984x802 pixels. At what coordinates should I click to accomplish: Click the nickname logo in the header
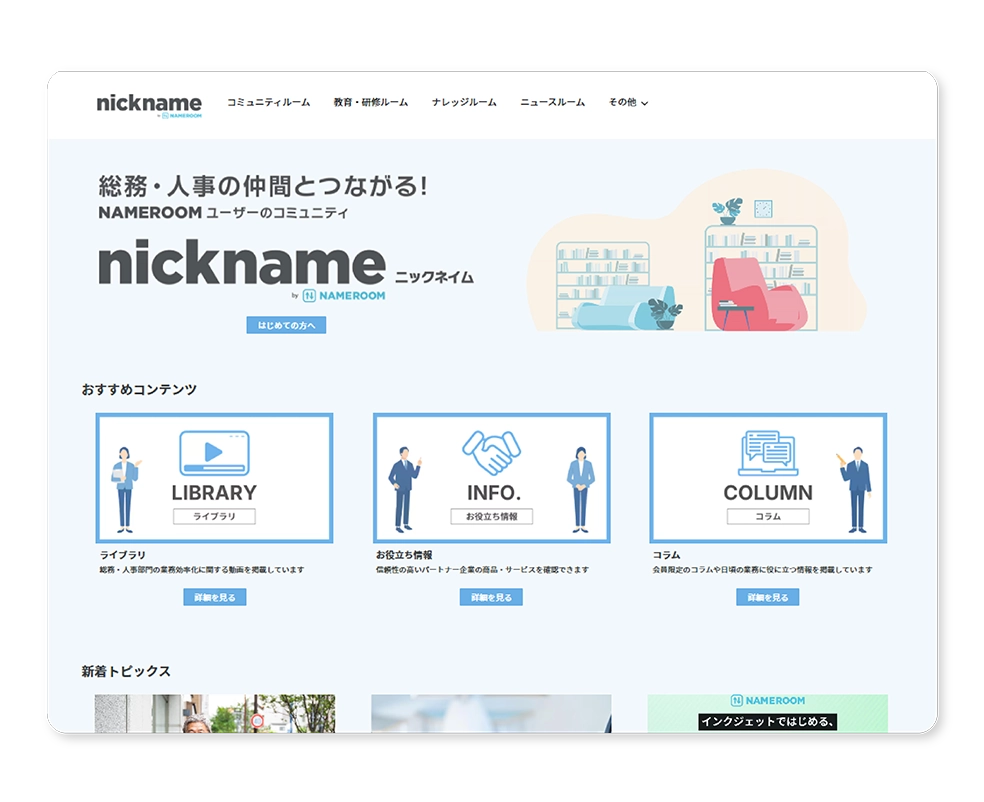coord(148,102)
